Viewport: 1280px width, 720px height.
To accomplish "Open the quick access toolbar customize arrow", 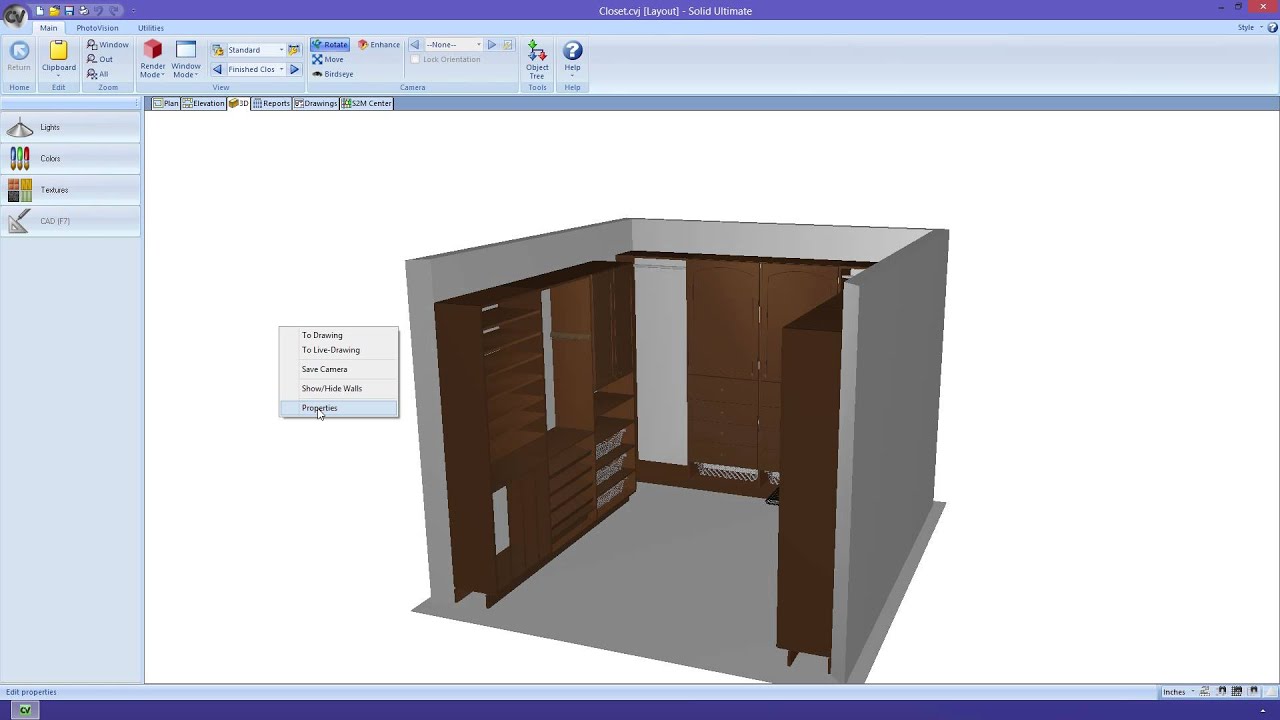I will click(134, 11).
